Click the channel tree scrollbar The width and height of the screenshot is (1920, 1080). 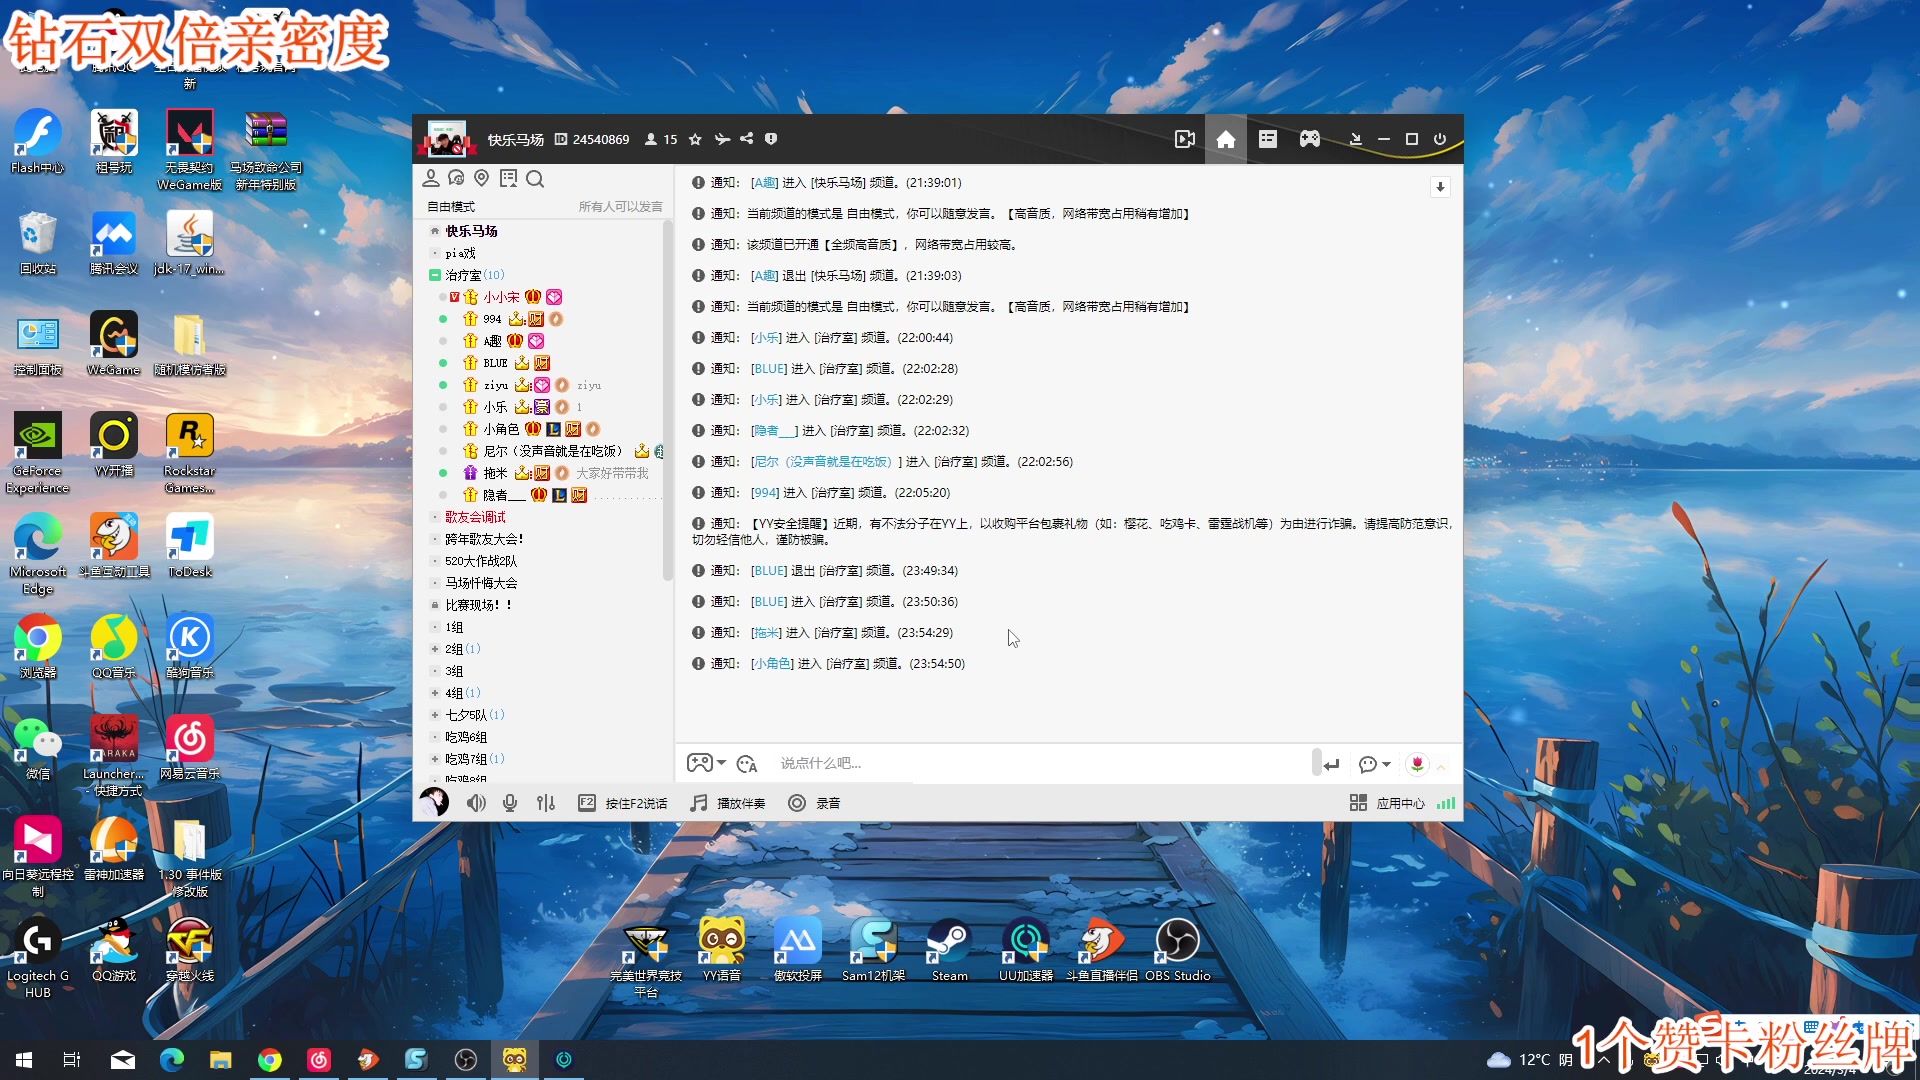pos(667,400)
